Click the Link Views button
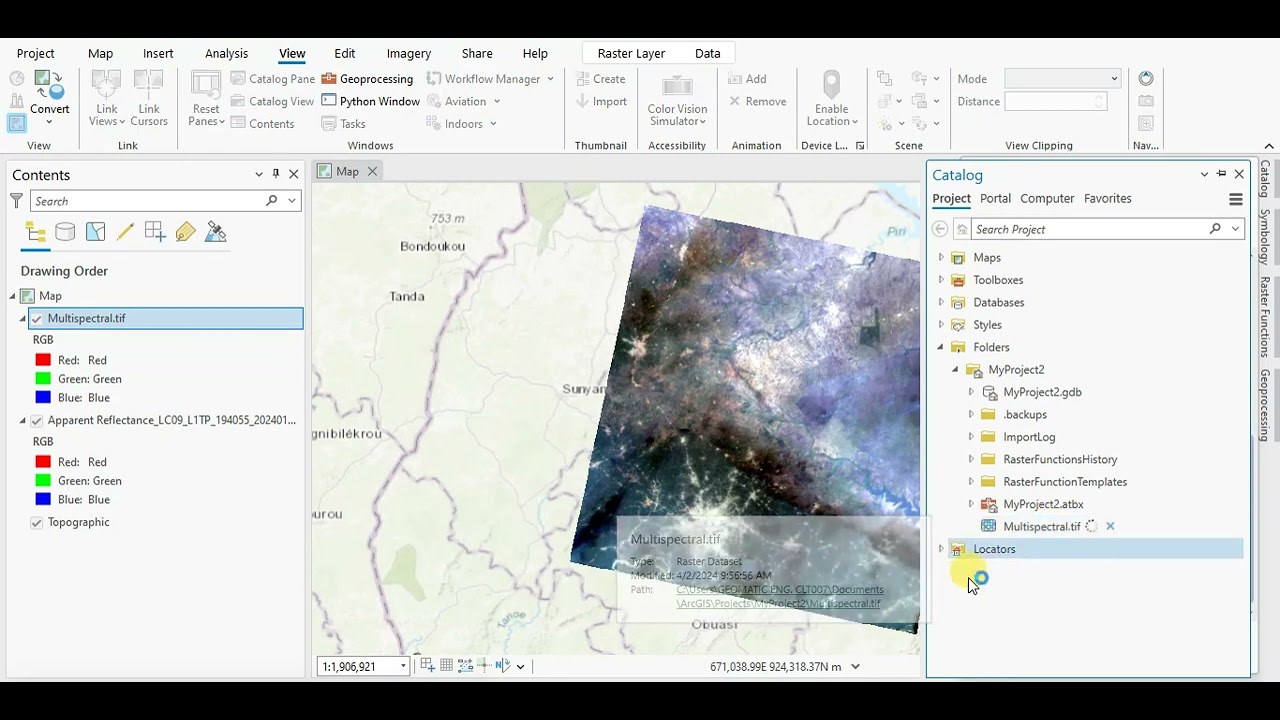 point(107,98)
